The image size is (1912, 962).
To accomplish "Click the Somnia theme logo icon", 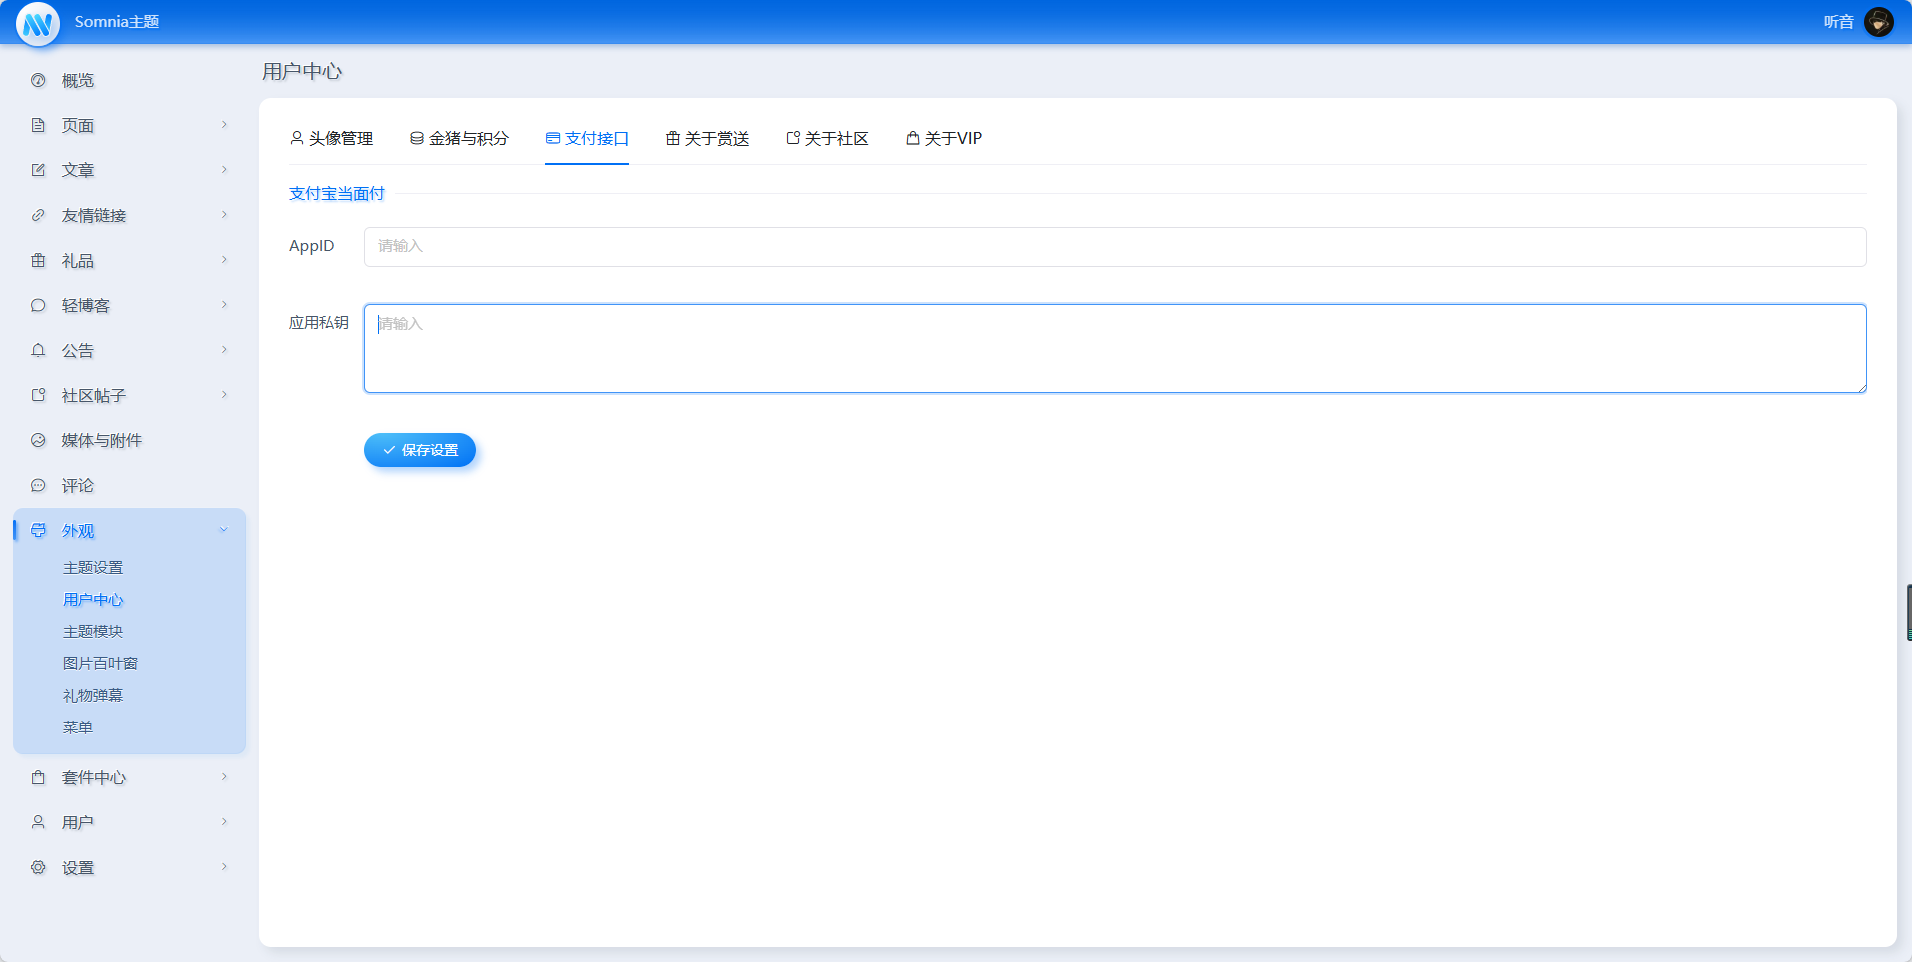I will (x=38, y=23).
